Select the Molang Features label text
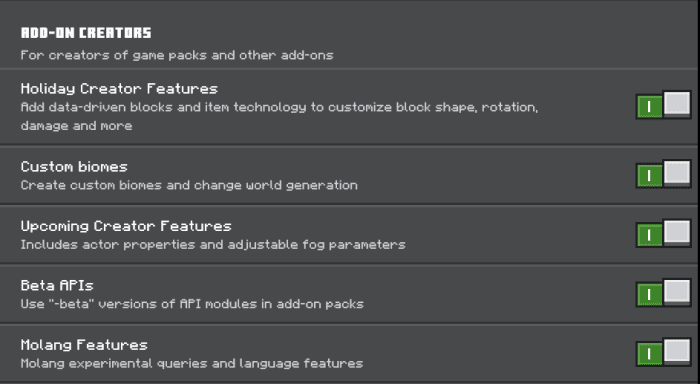The height and width of the screenshot is (384, 700). 84,345
